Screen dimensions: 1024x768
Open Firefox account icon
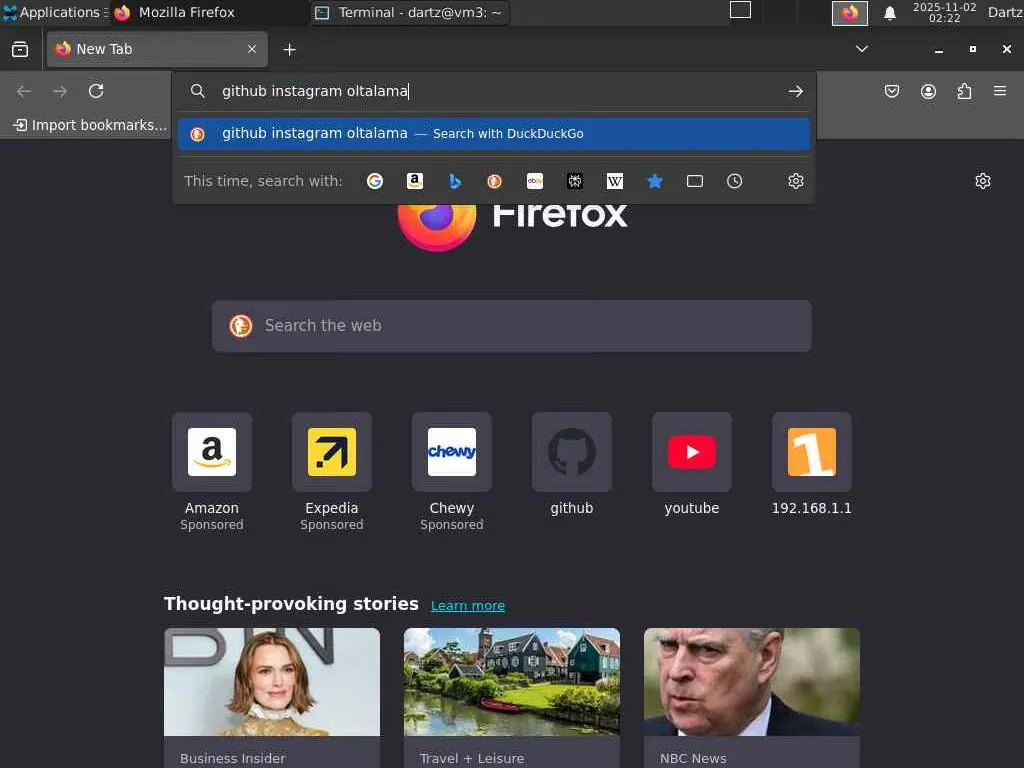point(928,91)
